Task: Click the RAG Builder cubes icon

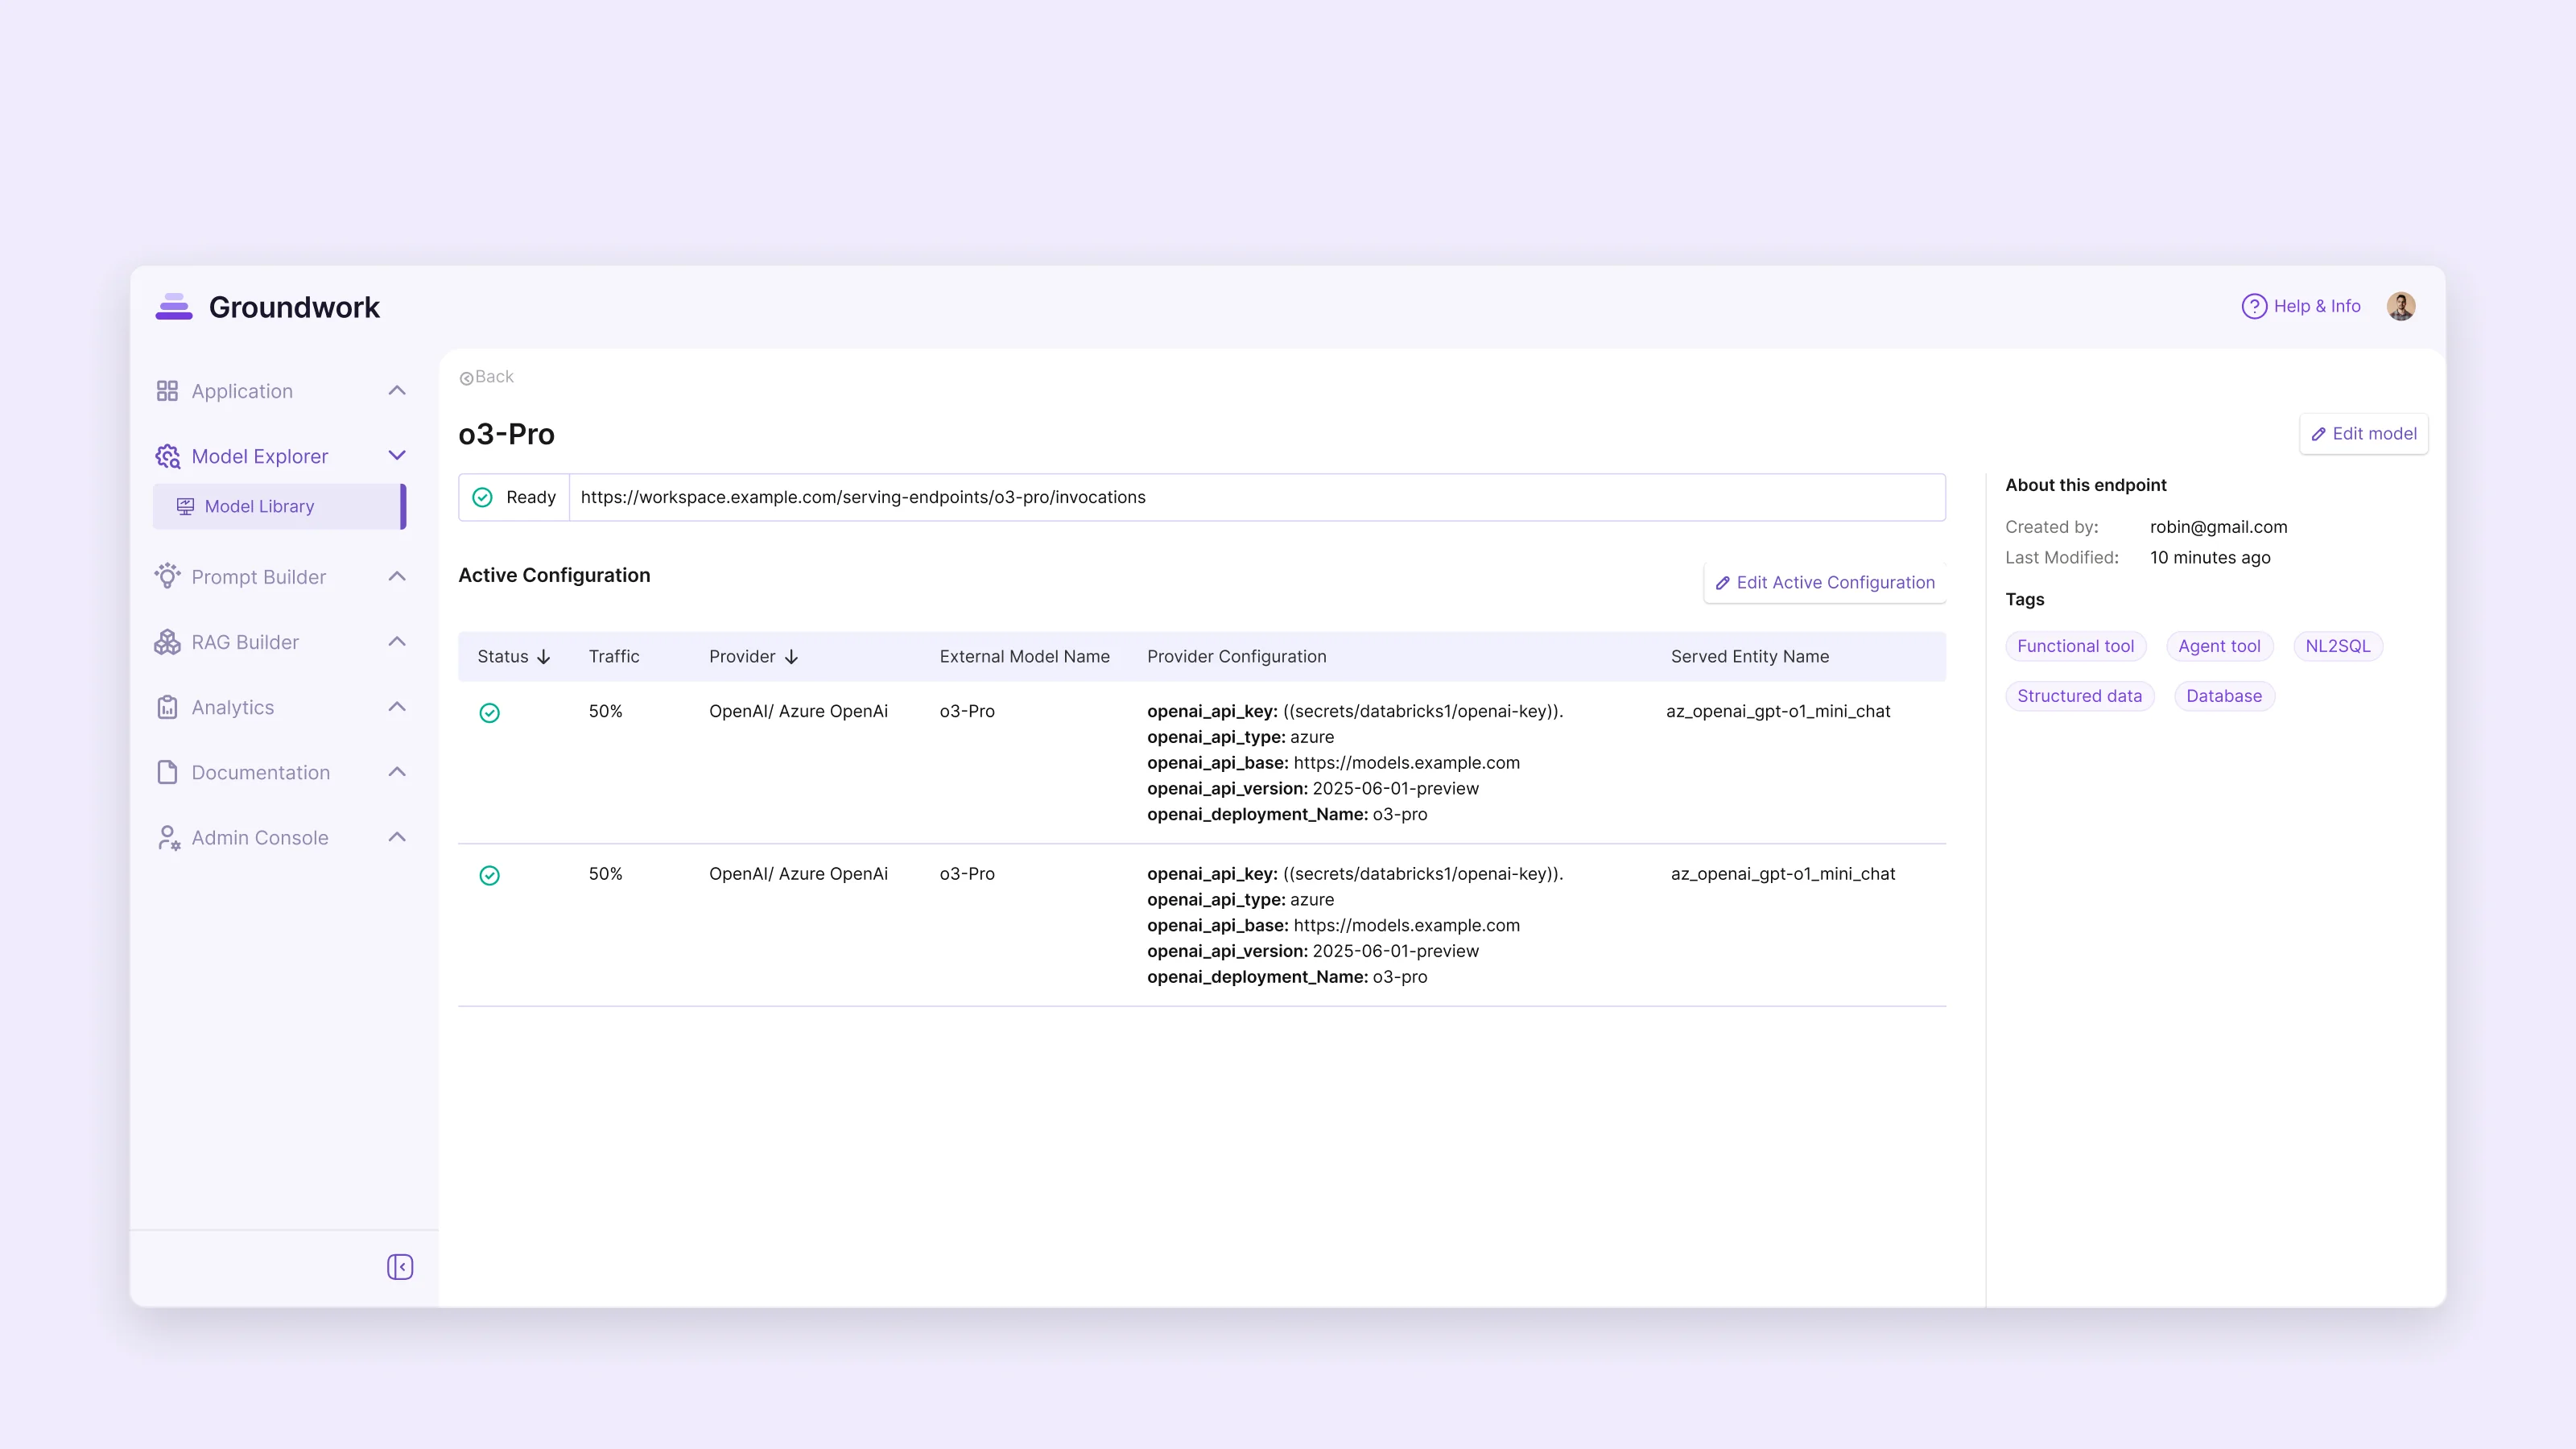Action: pyautogui.click(x=167, y=642)
